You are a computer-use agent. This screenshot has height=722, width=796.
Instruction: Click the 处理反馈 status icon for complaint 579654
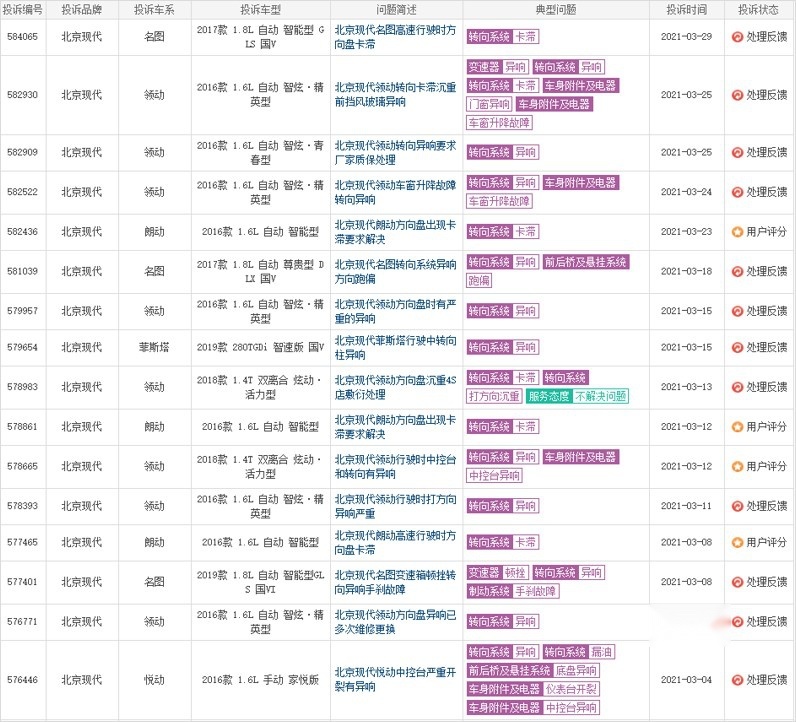pos(737,348)
